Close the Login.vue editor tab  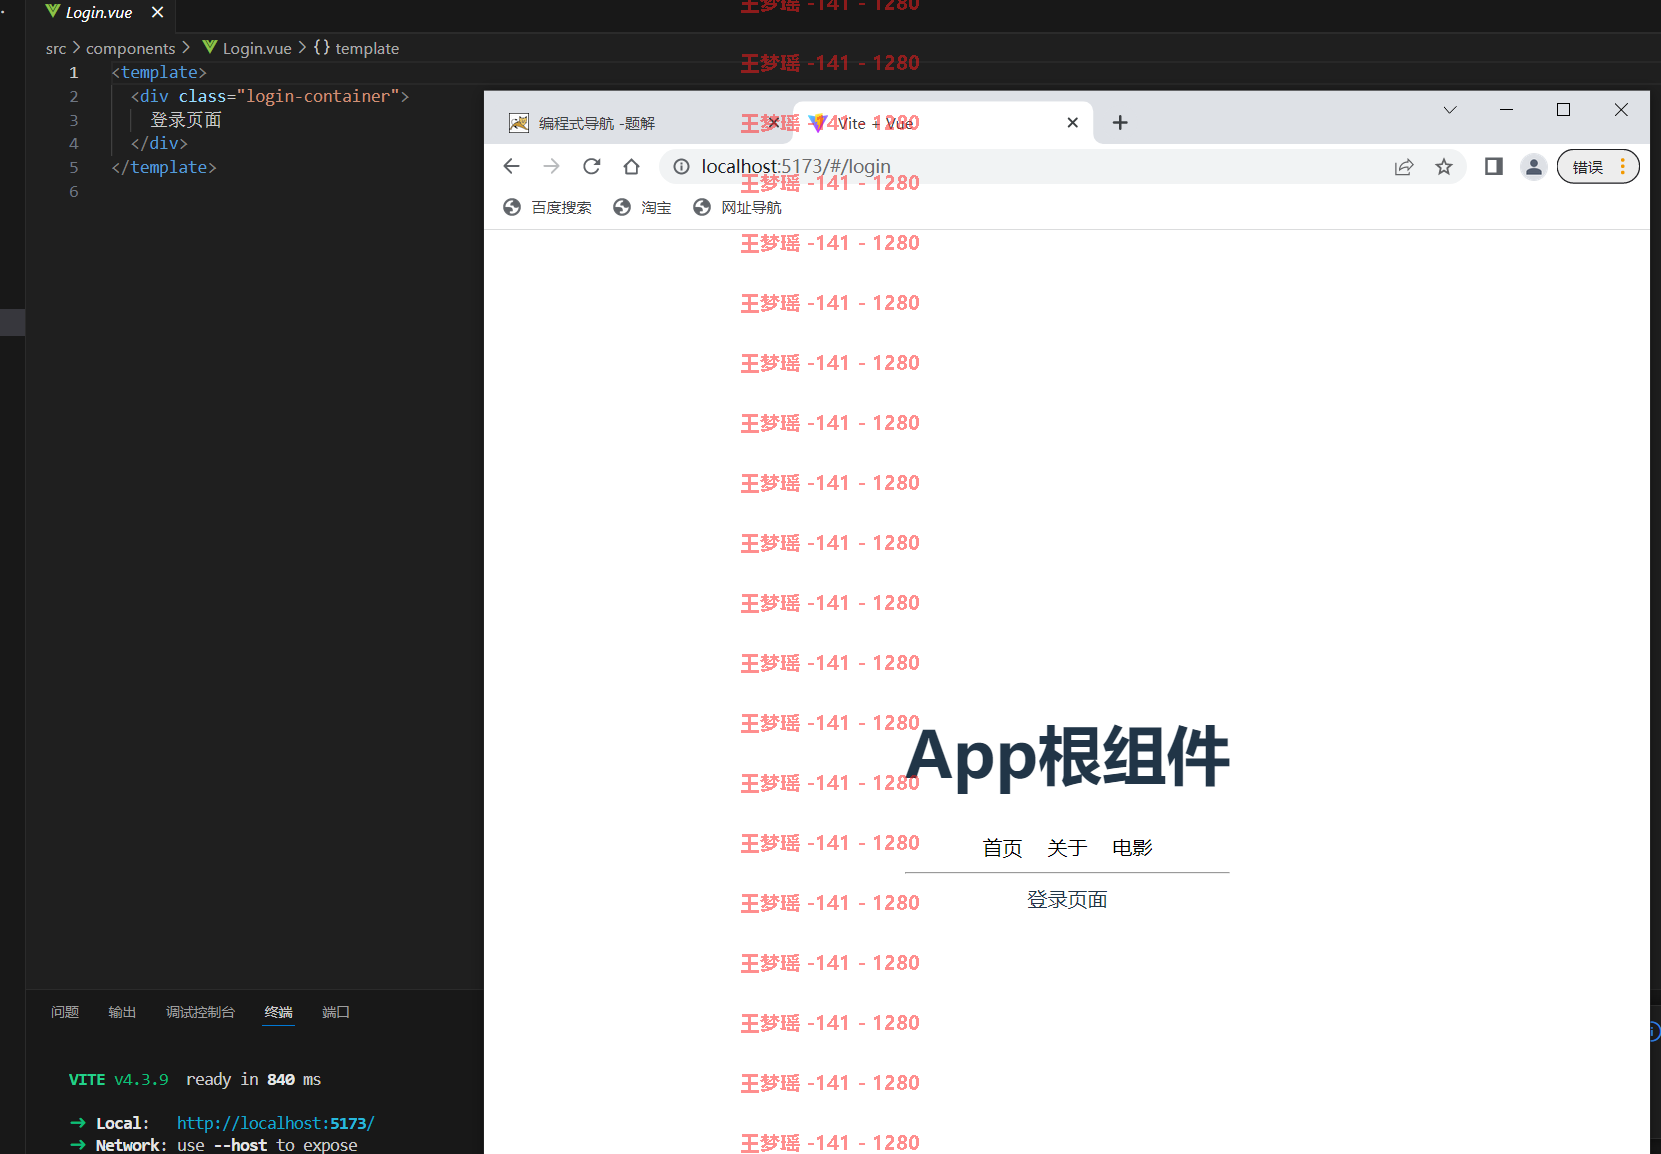[157, 12]
